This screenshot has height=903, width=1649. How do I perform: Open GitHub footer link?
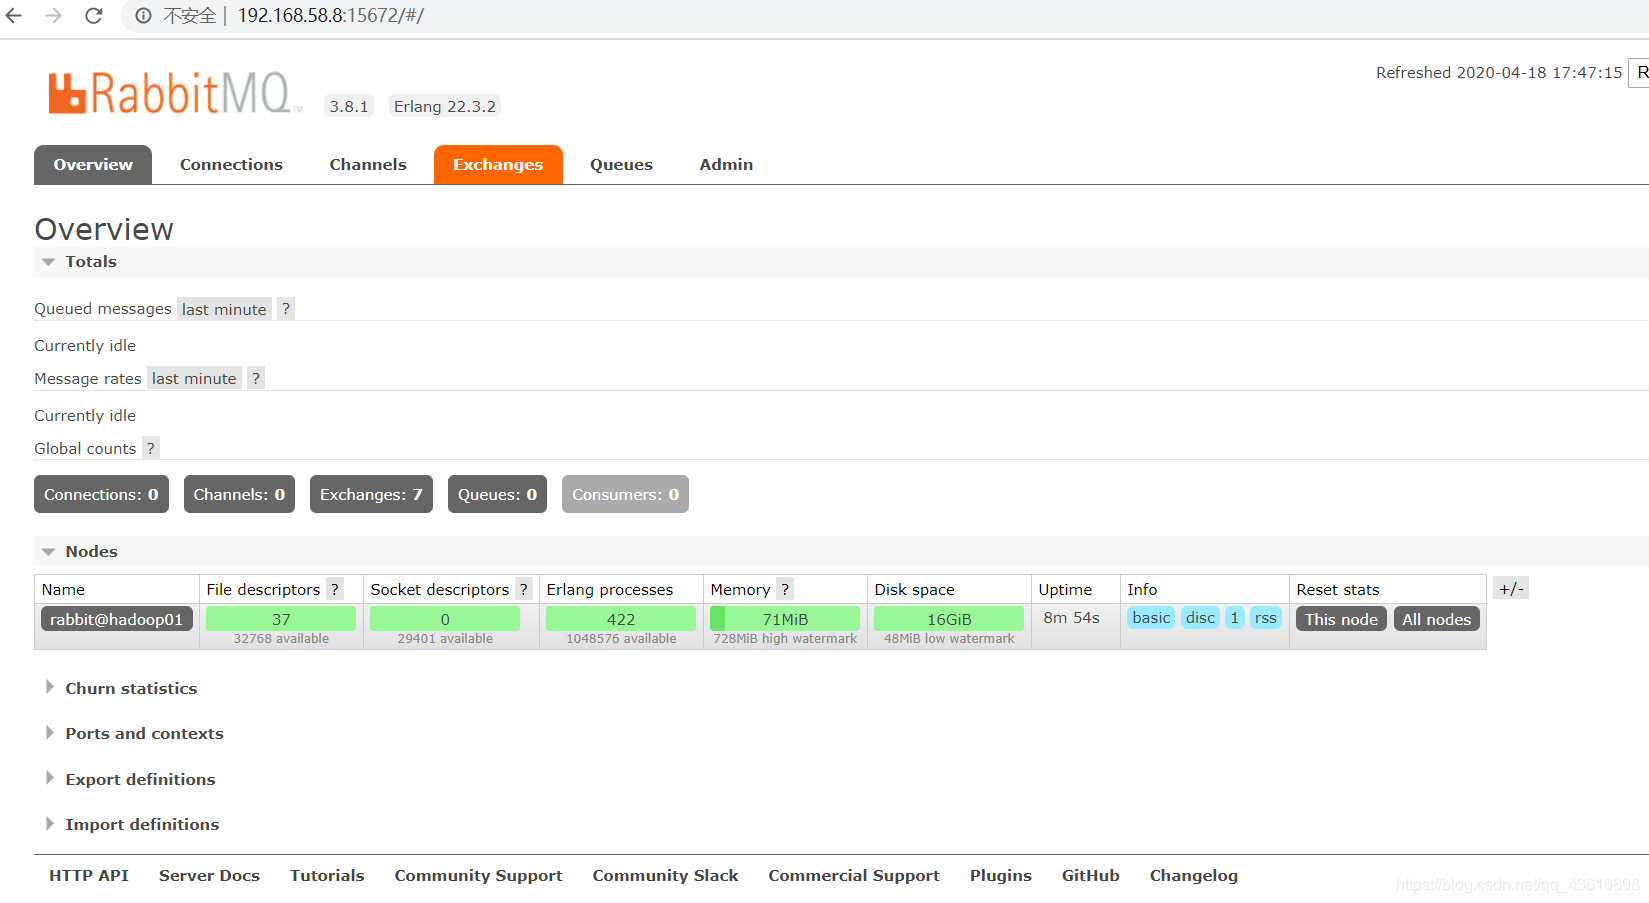coord(1090,875)
